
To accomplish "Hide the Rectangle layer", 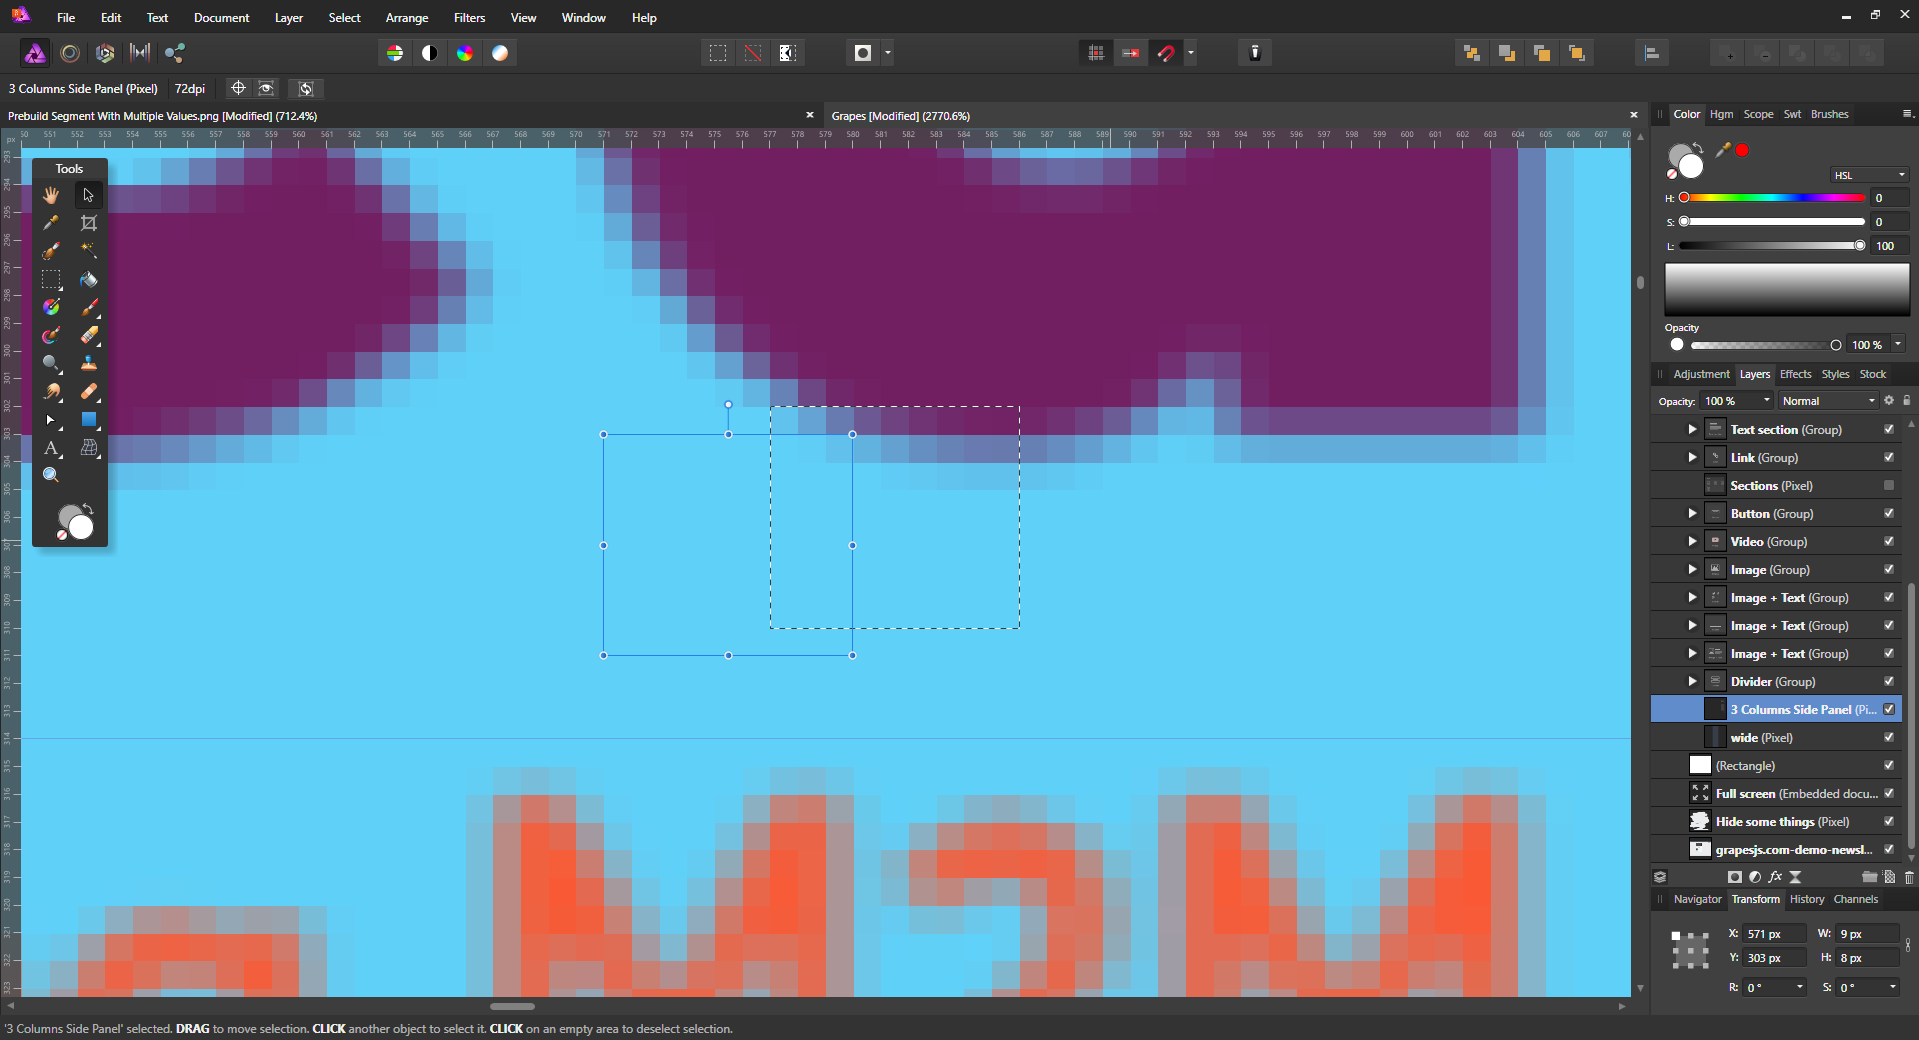I will coord(1889,765).
